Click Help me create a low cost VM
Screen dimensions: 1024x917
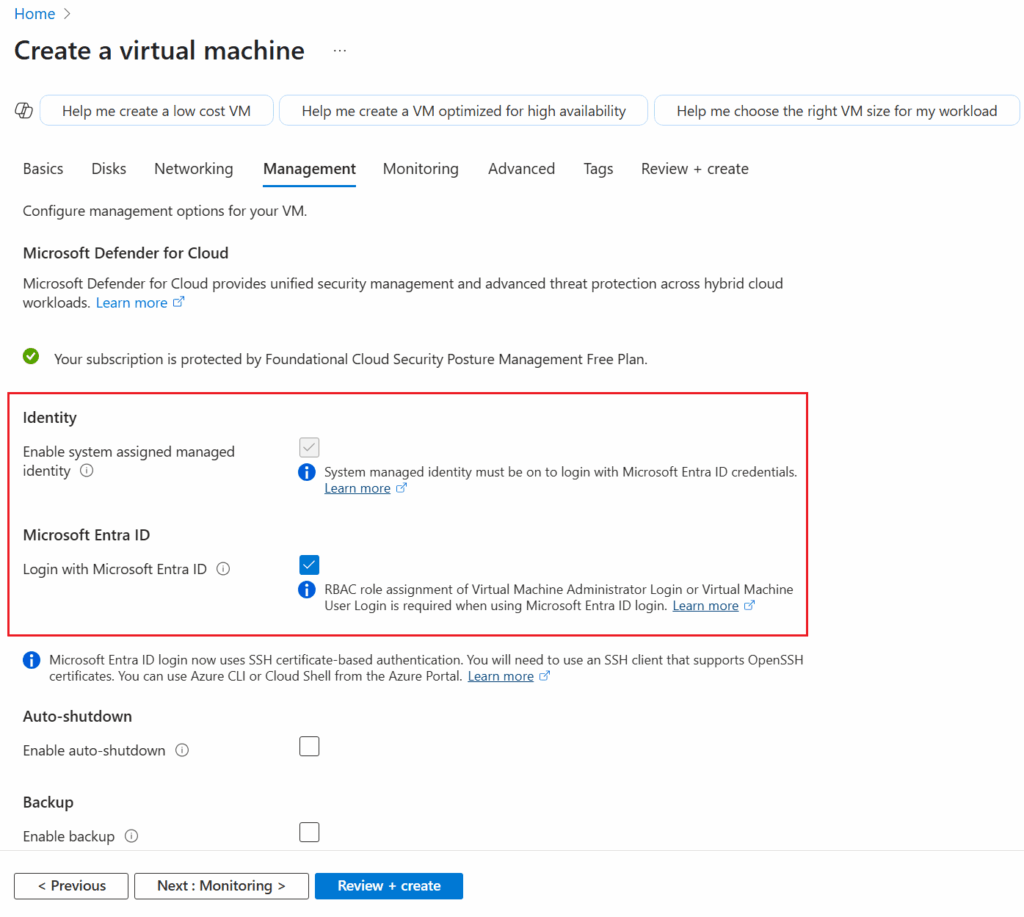[157, 110]
